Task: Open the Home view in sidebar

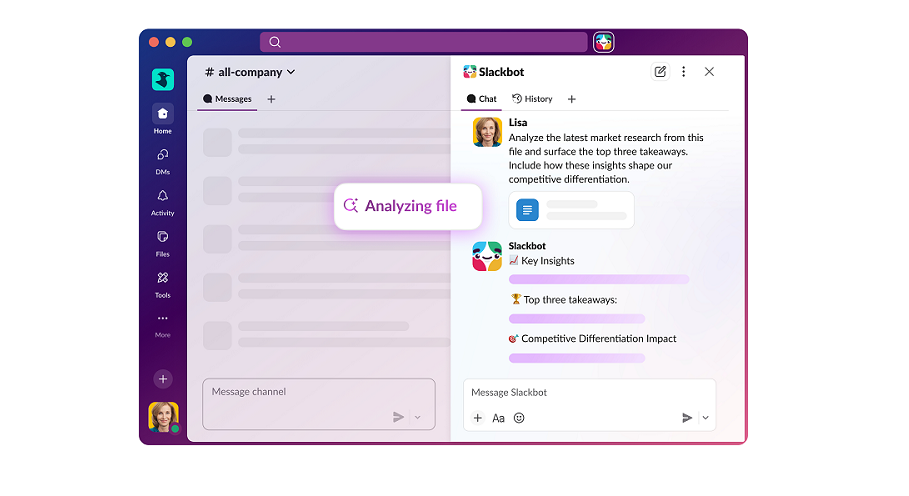Action: (162, 114)
